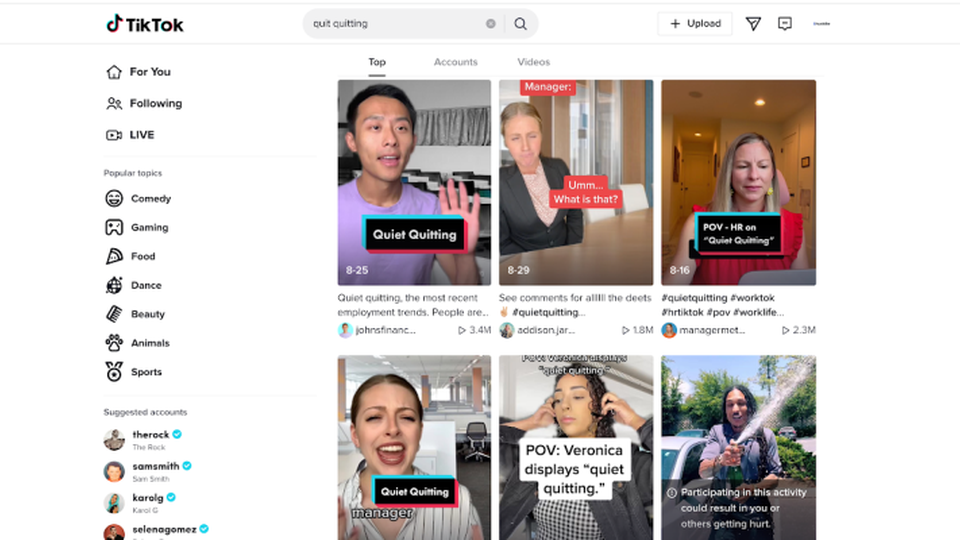Open the samsmith account name

coord(156,466)
